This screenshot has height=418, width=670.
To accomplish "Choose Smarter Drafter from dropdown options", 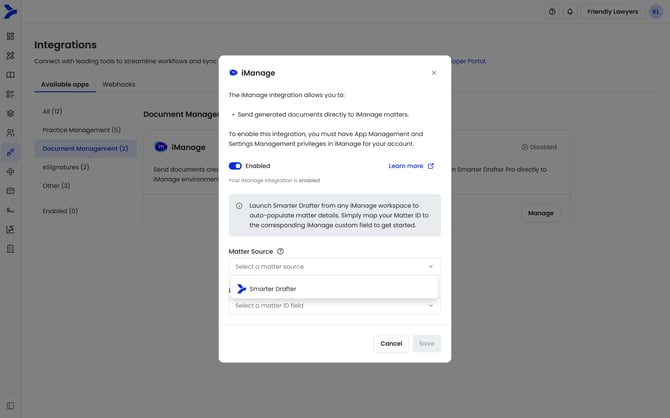I will tap(272, 289).
